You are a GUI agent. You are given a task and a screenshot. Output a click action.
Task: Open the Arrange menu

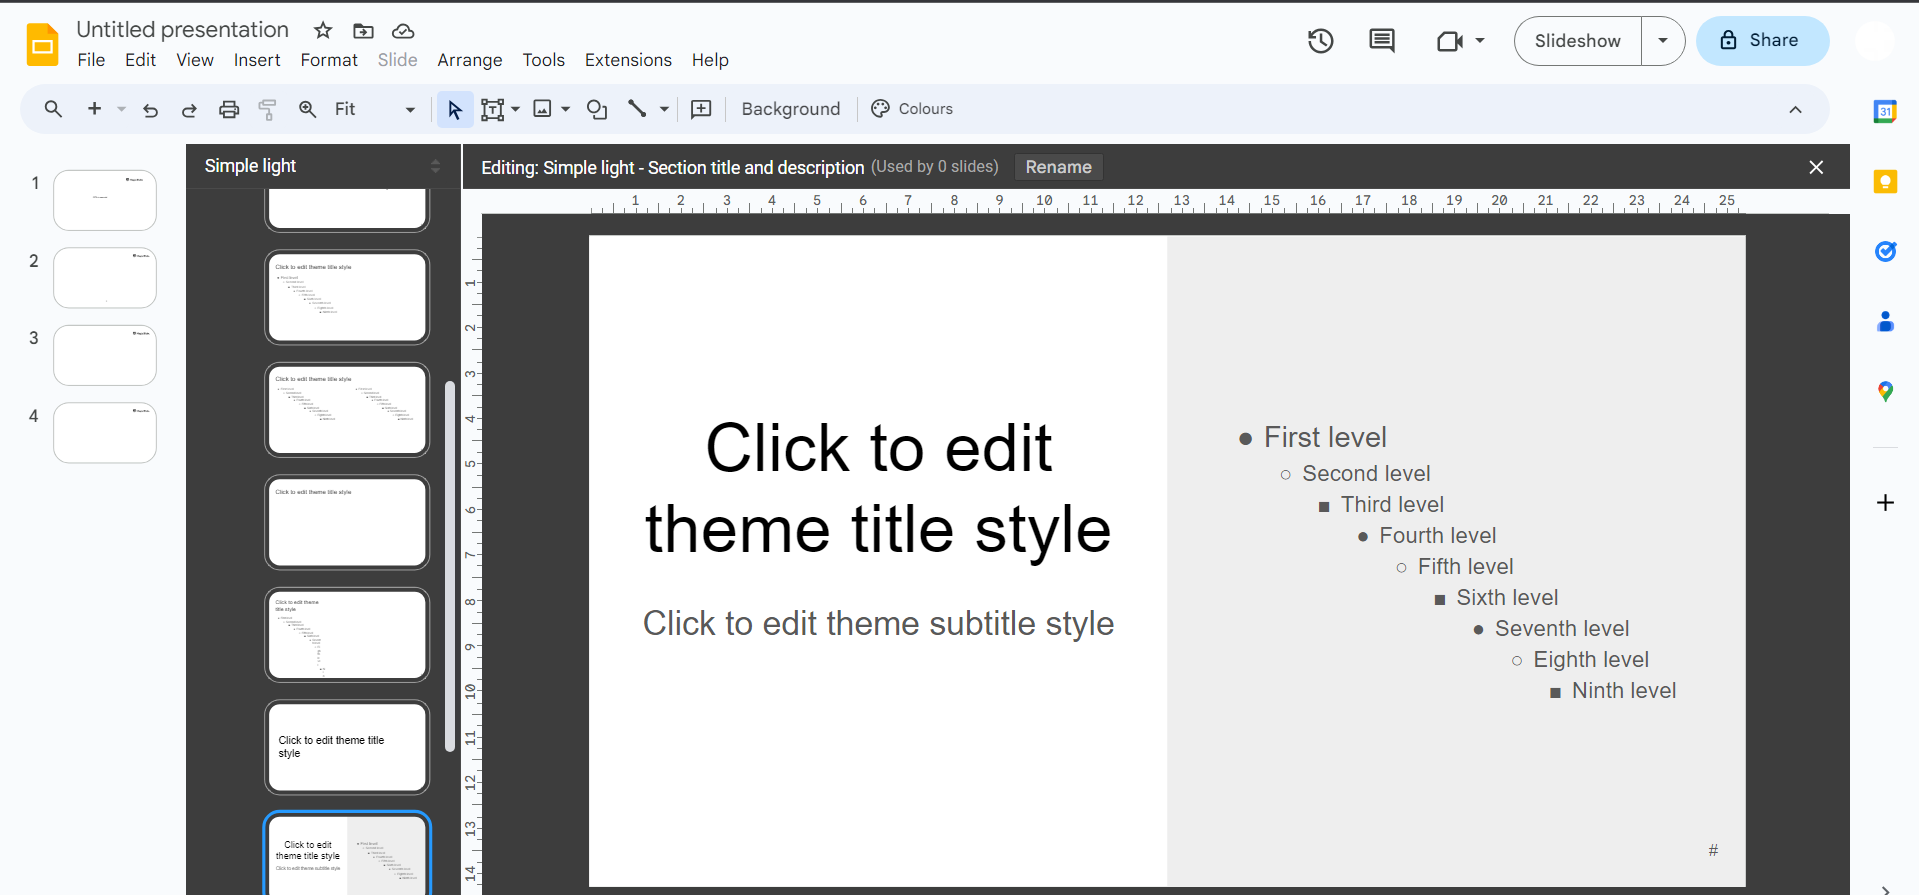point(469,60)
